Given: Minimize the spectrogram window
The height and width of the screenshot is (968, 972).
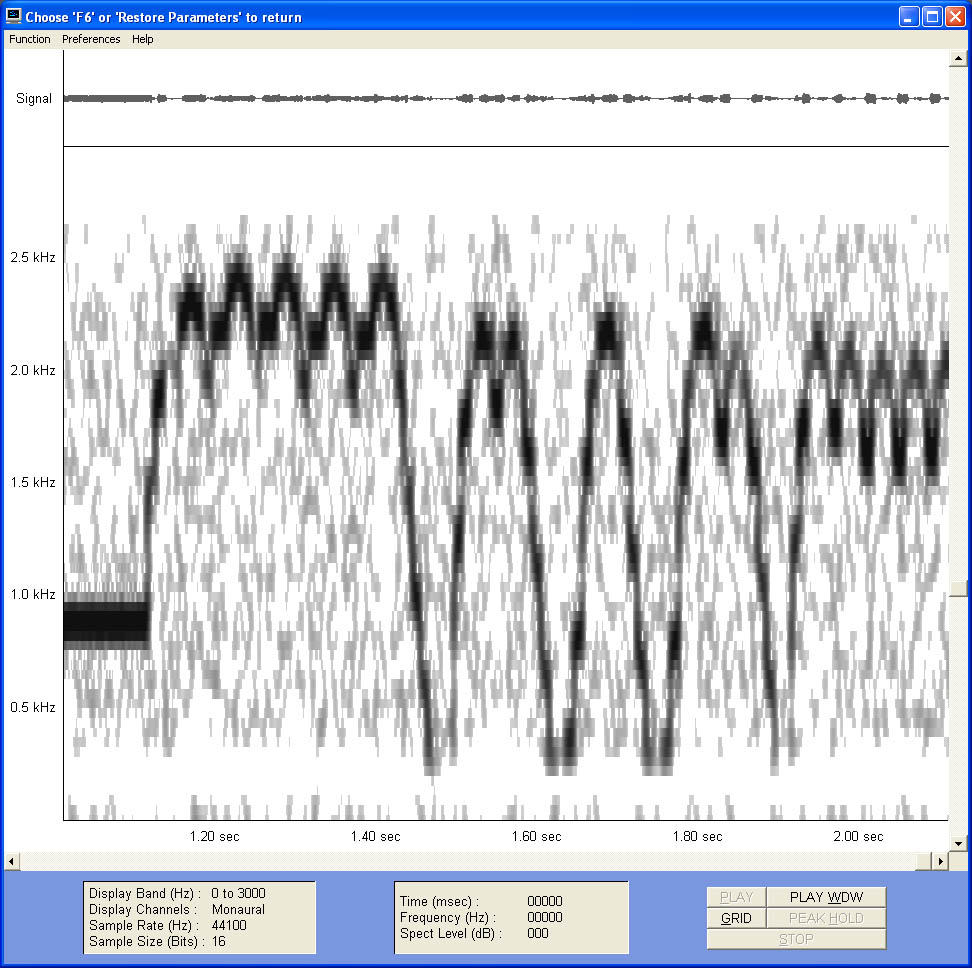Looking at the screenshot, I should pos(908,17).
